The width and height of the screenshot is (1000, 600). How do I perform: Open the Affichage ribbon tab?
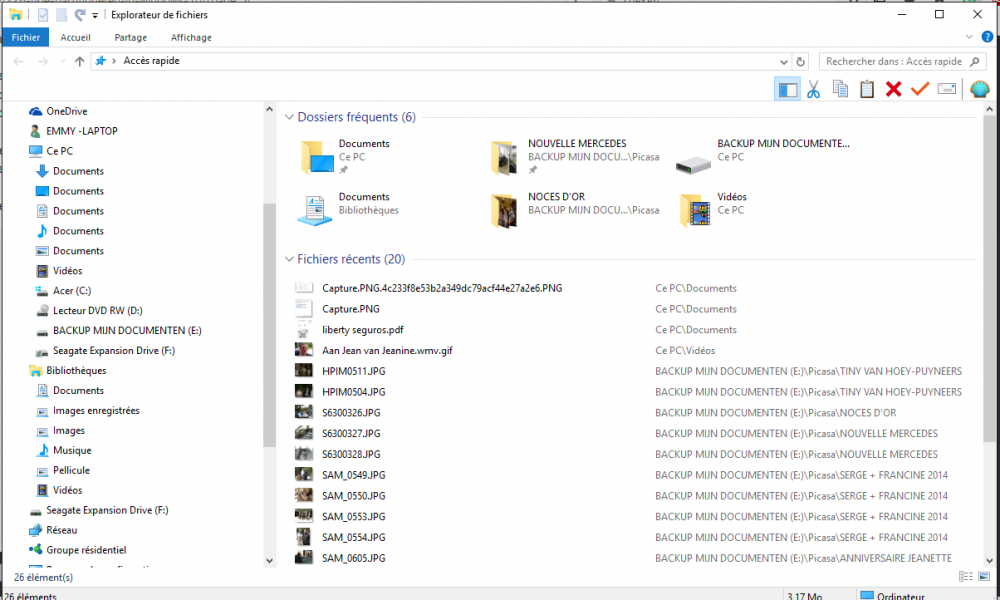191,38
